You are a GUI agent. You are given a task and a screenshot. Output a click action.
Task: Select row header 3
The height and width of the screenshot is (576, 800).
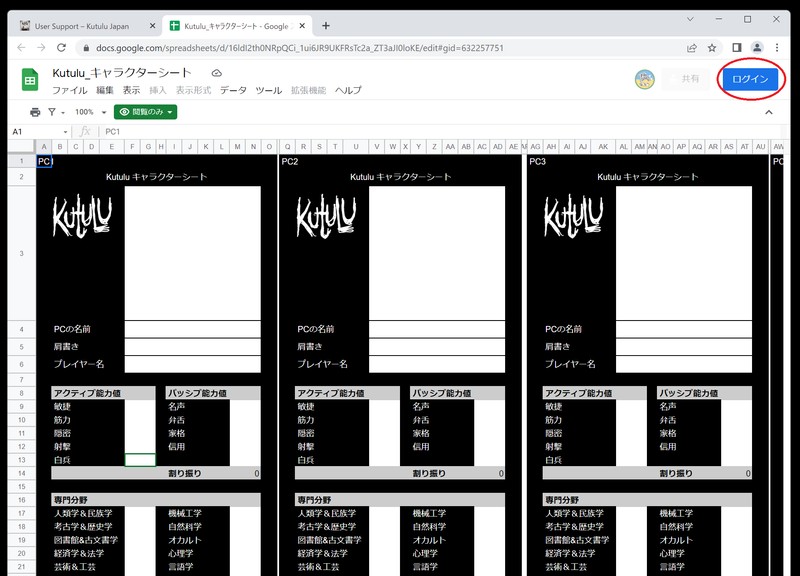21,253
